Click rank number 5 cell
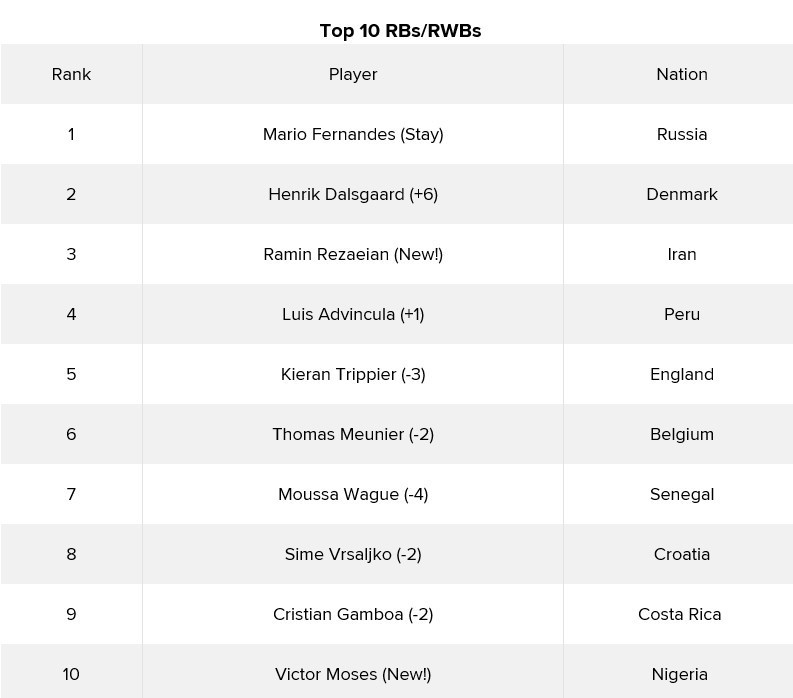The image size is (793, 698). coord(71,374)
